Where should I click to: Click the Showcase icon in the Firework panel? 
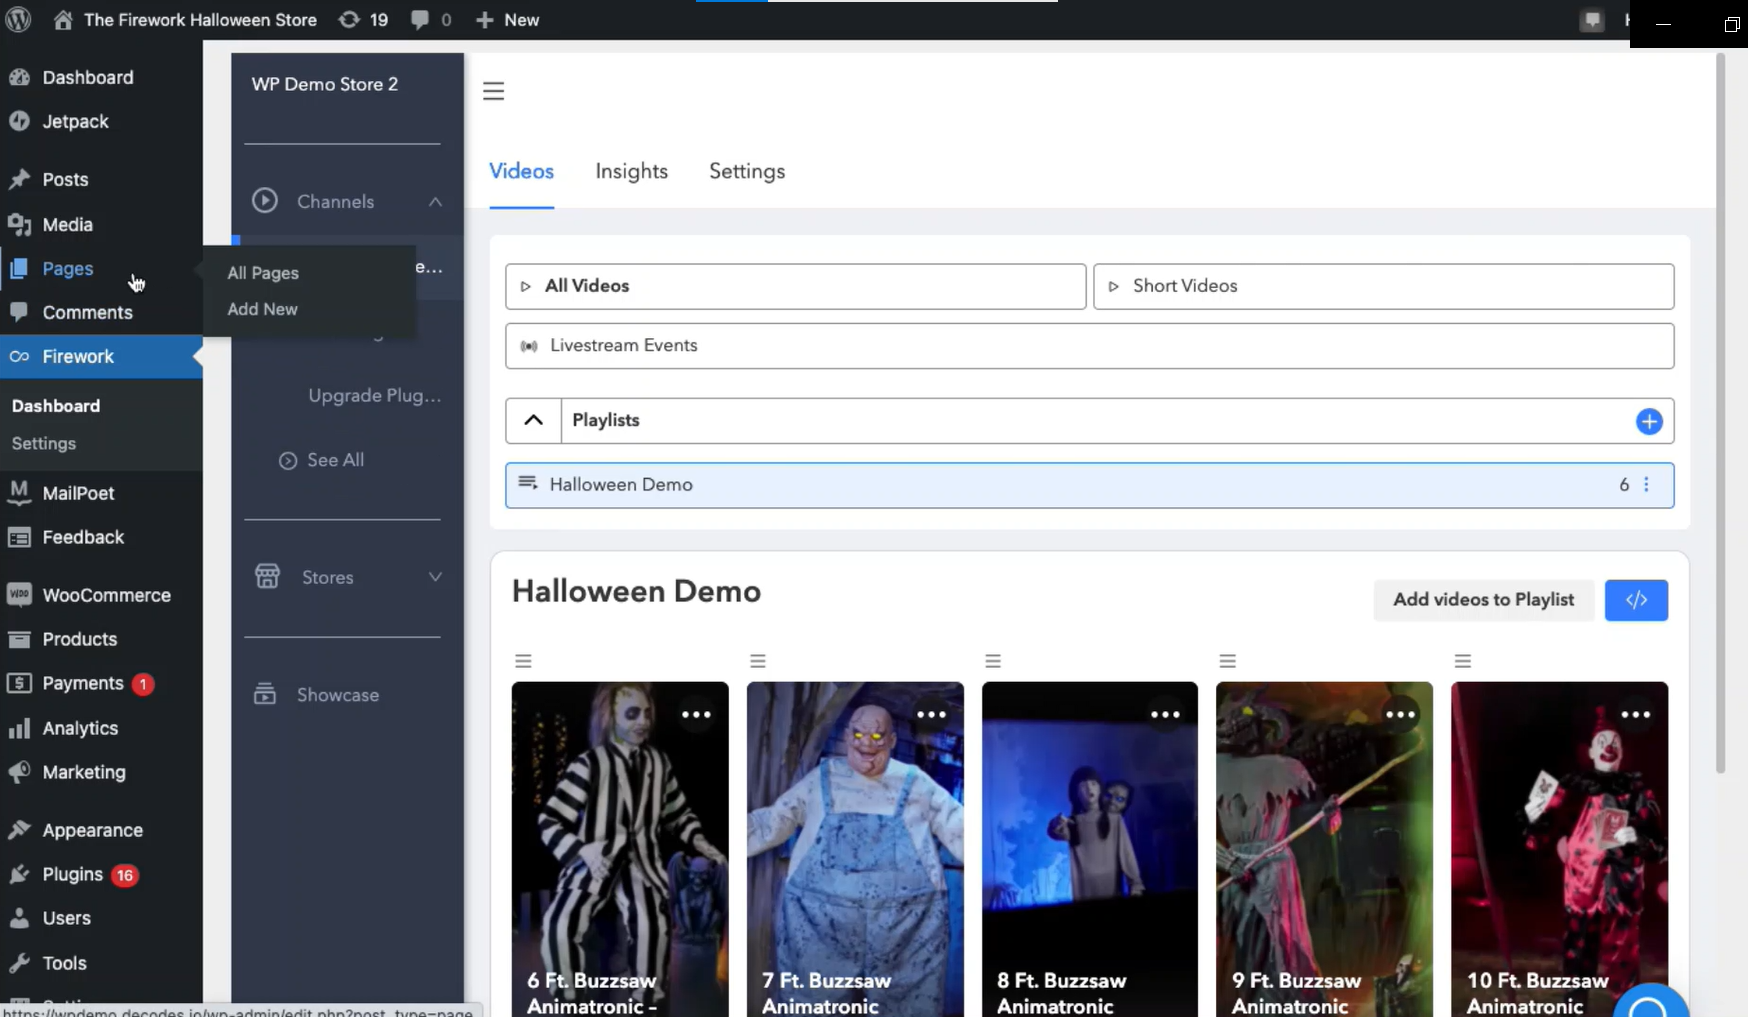click(265, 693)
